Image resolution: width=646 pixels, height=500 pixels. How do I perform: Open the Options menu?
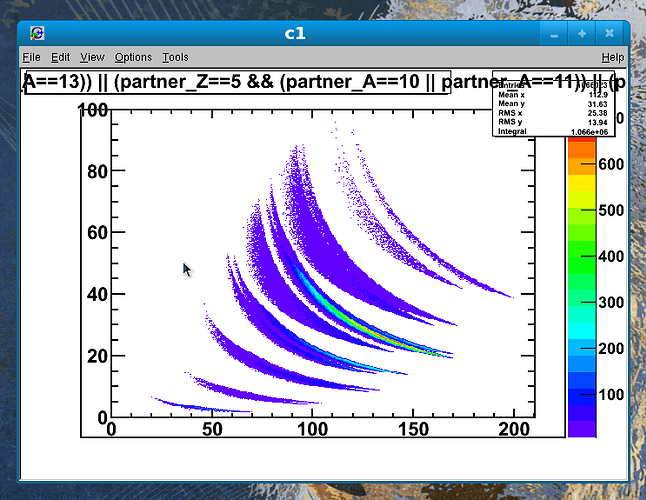[x=133, y=57]
